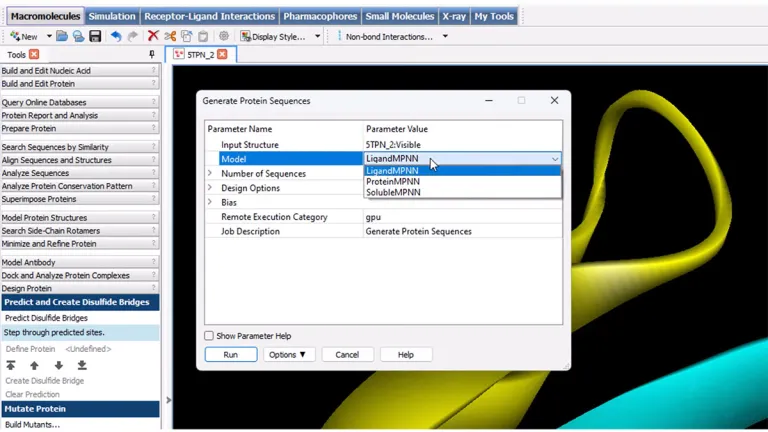Step down to next predicted site
Viewport: 768px width, 432px height.
click(x=59, y=365)
